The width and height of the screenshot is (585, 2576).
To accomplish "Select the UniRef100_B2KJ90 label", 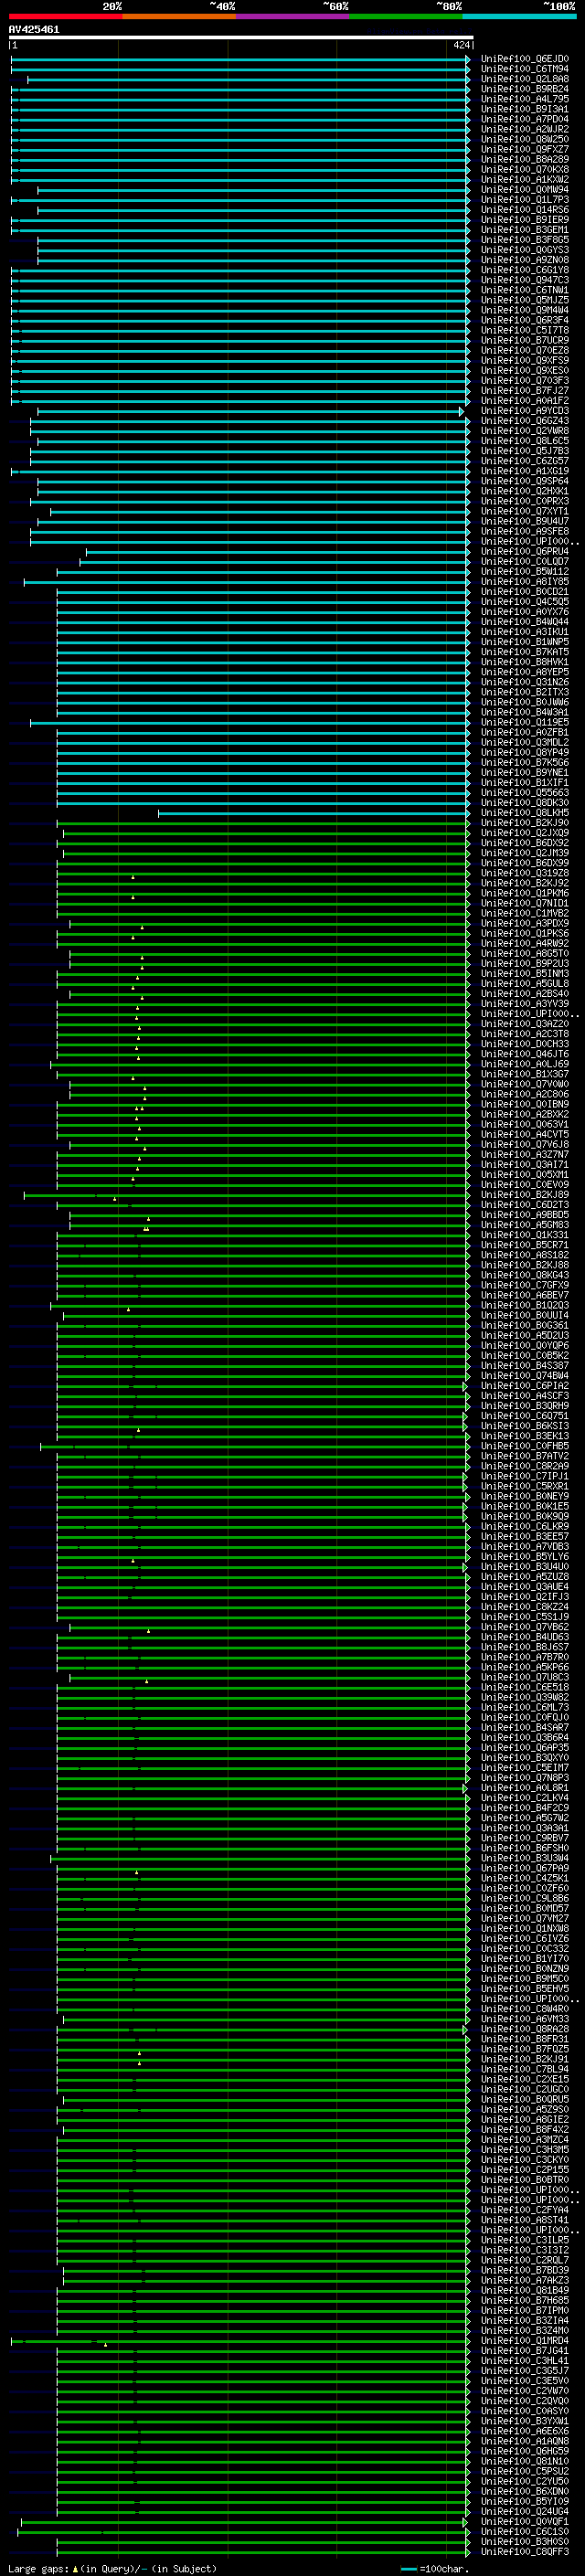I will pos(525,823).
